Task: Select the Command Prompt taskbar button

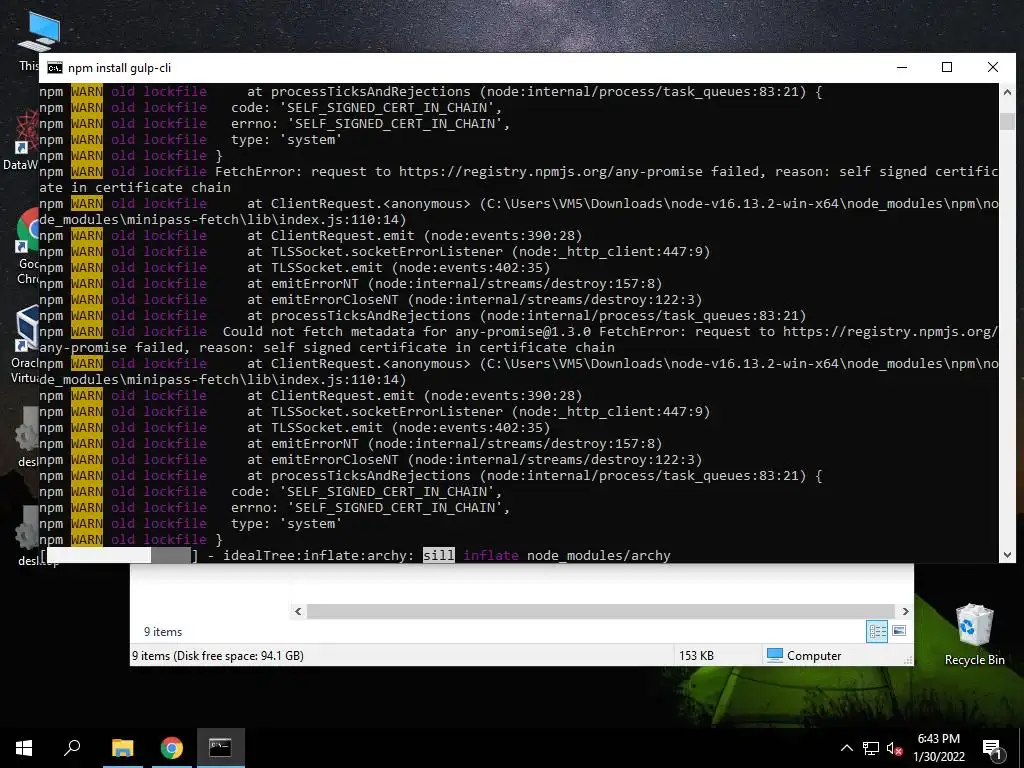Action: click(220, 748)
